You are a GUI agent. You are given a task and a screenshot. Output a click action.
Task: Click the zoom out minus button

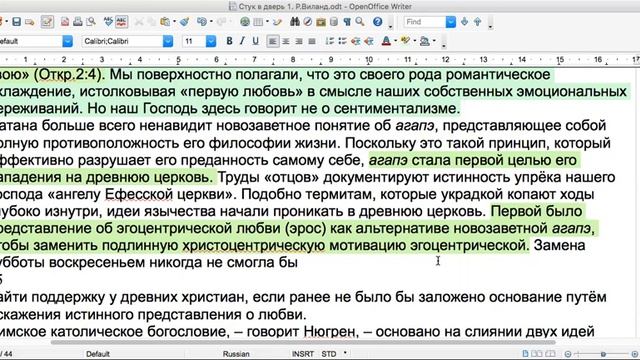[568, 354]
